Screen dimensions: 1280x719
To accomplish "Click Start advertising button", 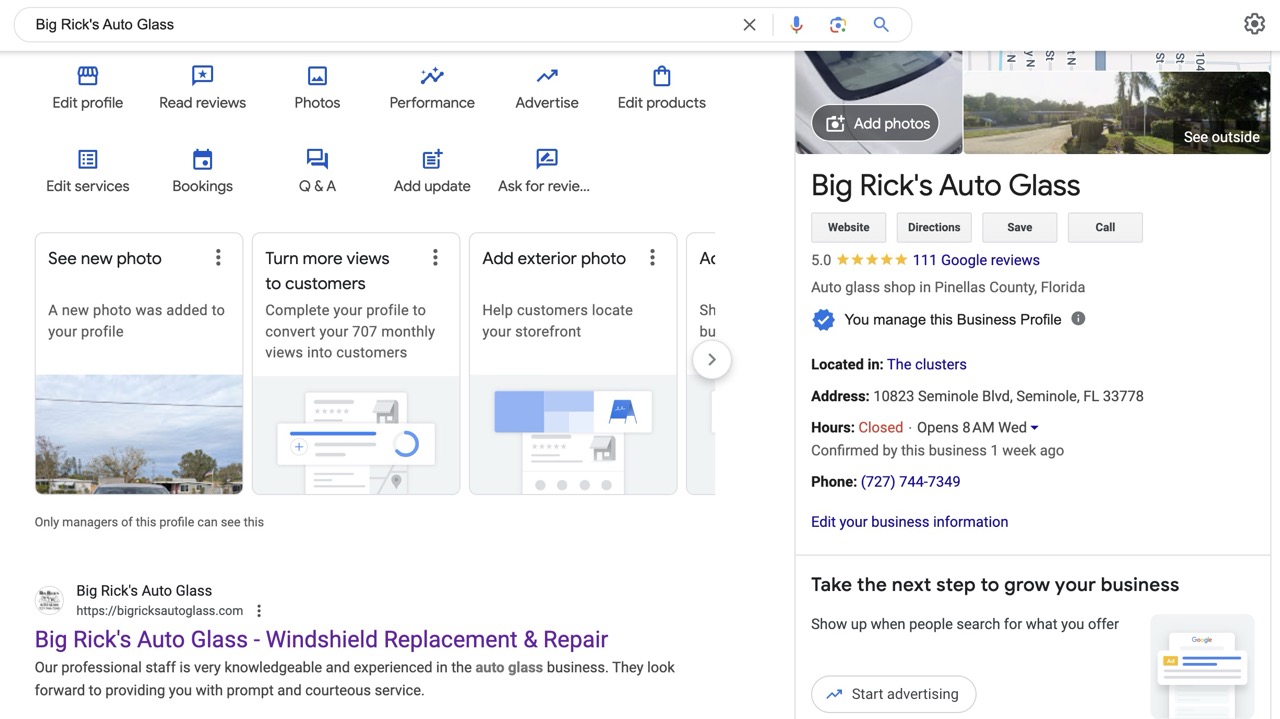I will pyautogui.click(x=893, y=694).
